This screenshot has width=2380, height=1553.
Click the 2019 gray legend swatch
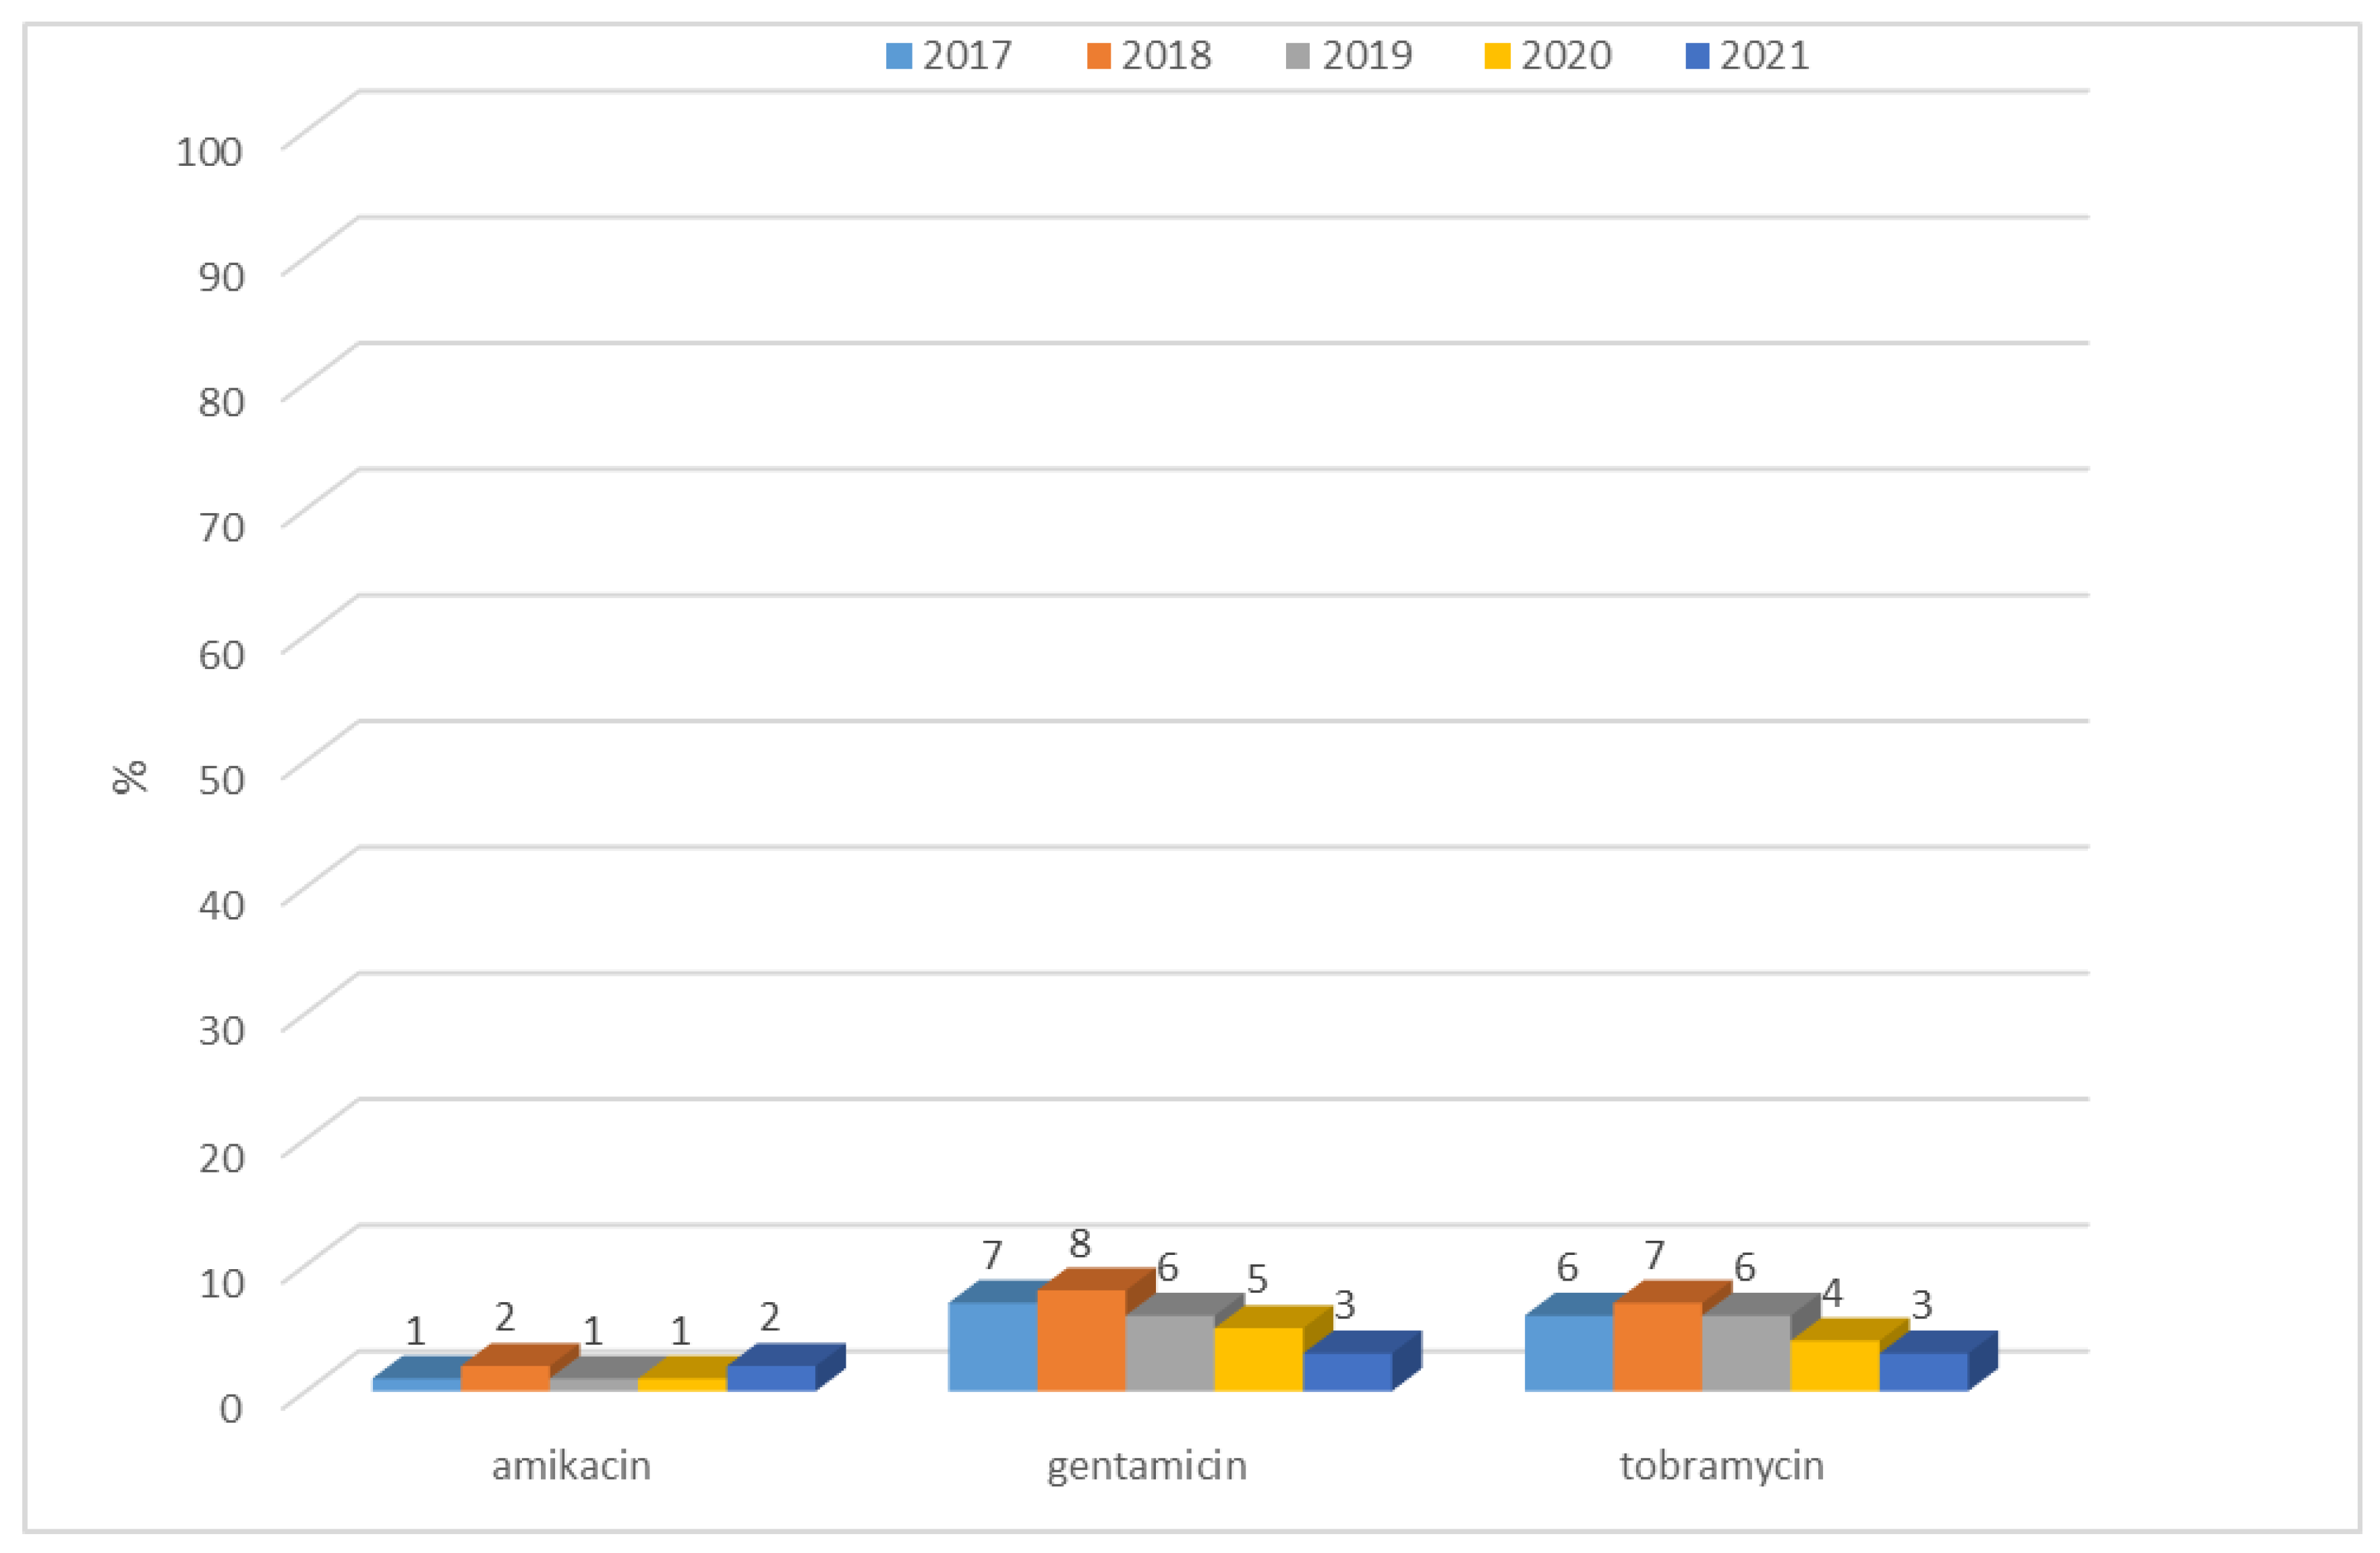tap(1297, 56)
